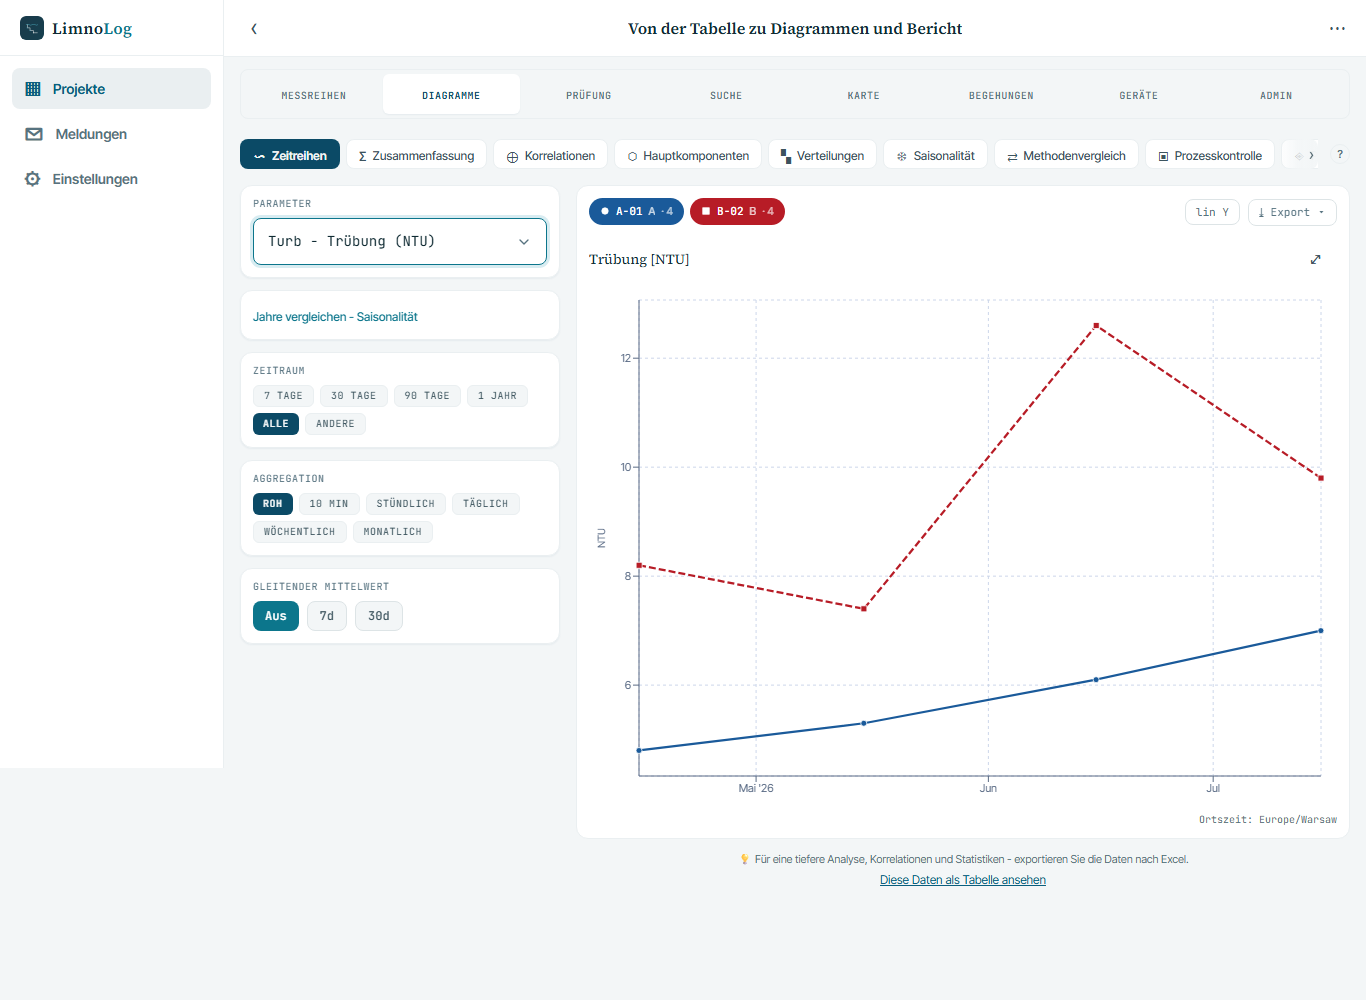Screen dimensions: 1366x1000
Task: Open the Hauptkomponenten chart view
Action: pos(688,155)
